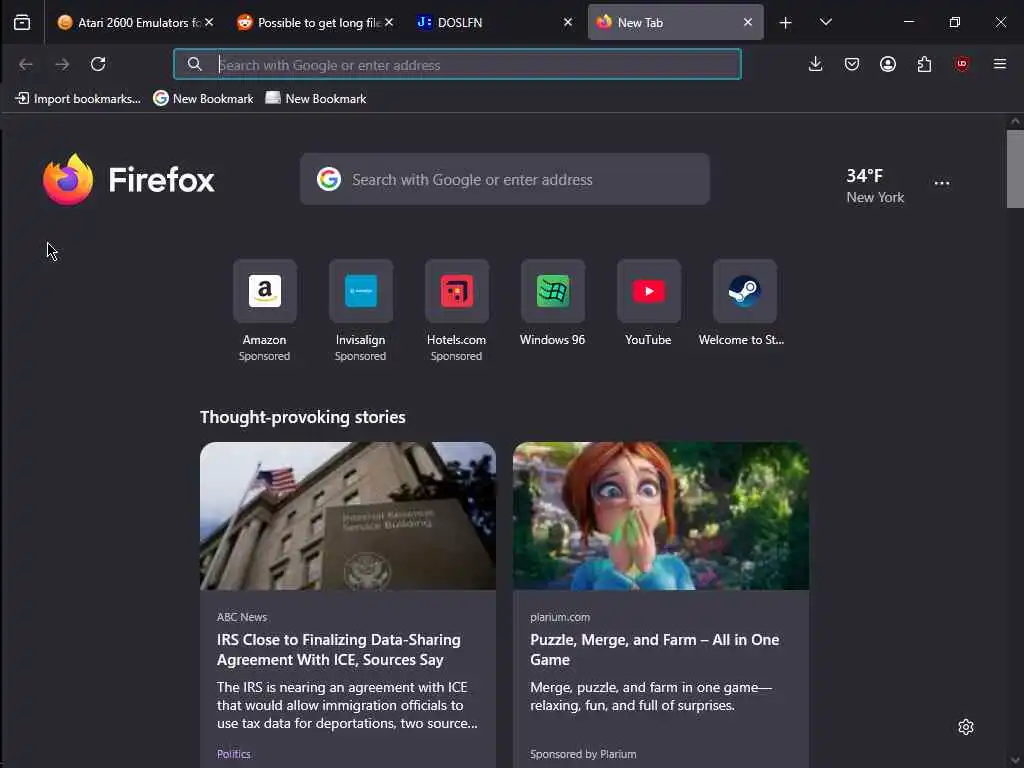Image resolution: width=1024 pixels, height=768 pixels.
Task: Open the weather widget three-dots menu
Action: coord(941,184)
